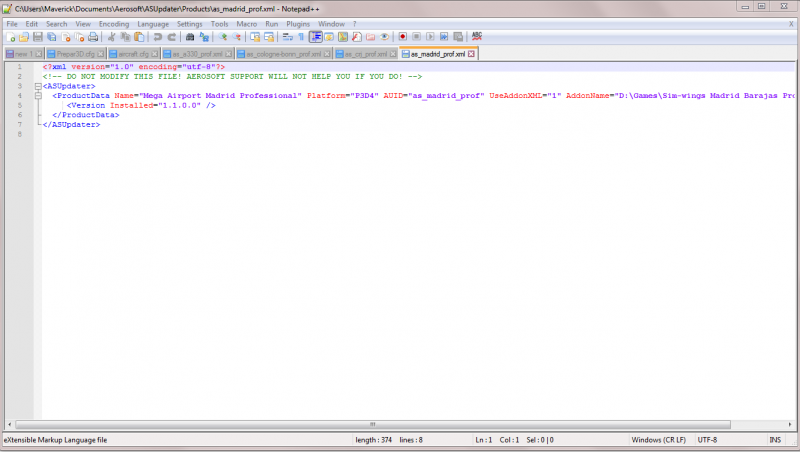Click the New file toolbar icon

10,37
